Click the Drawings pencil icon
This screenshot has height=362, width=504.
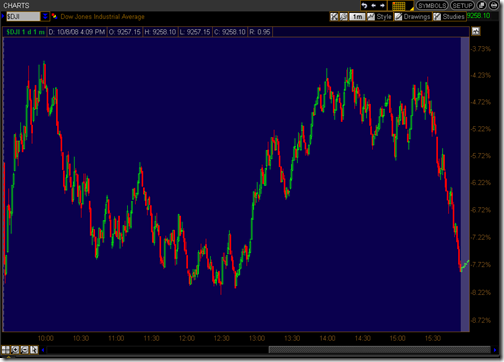[398, 16]
